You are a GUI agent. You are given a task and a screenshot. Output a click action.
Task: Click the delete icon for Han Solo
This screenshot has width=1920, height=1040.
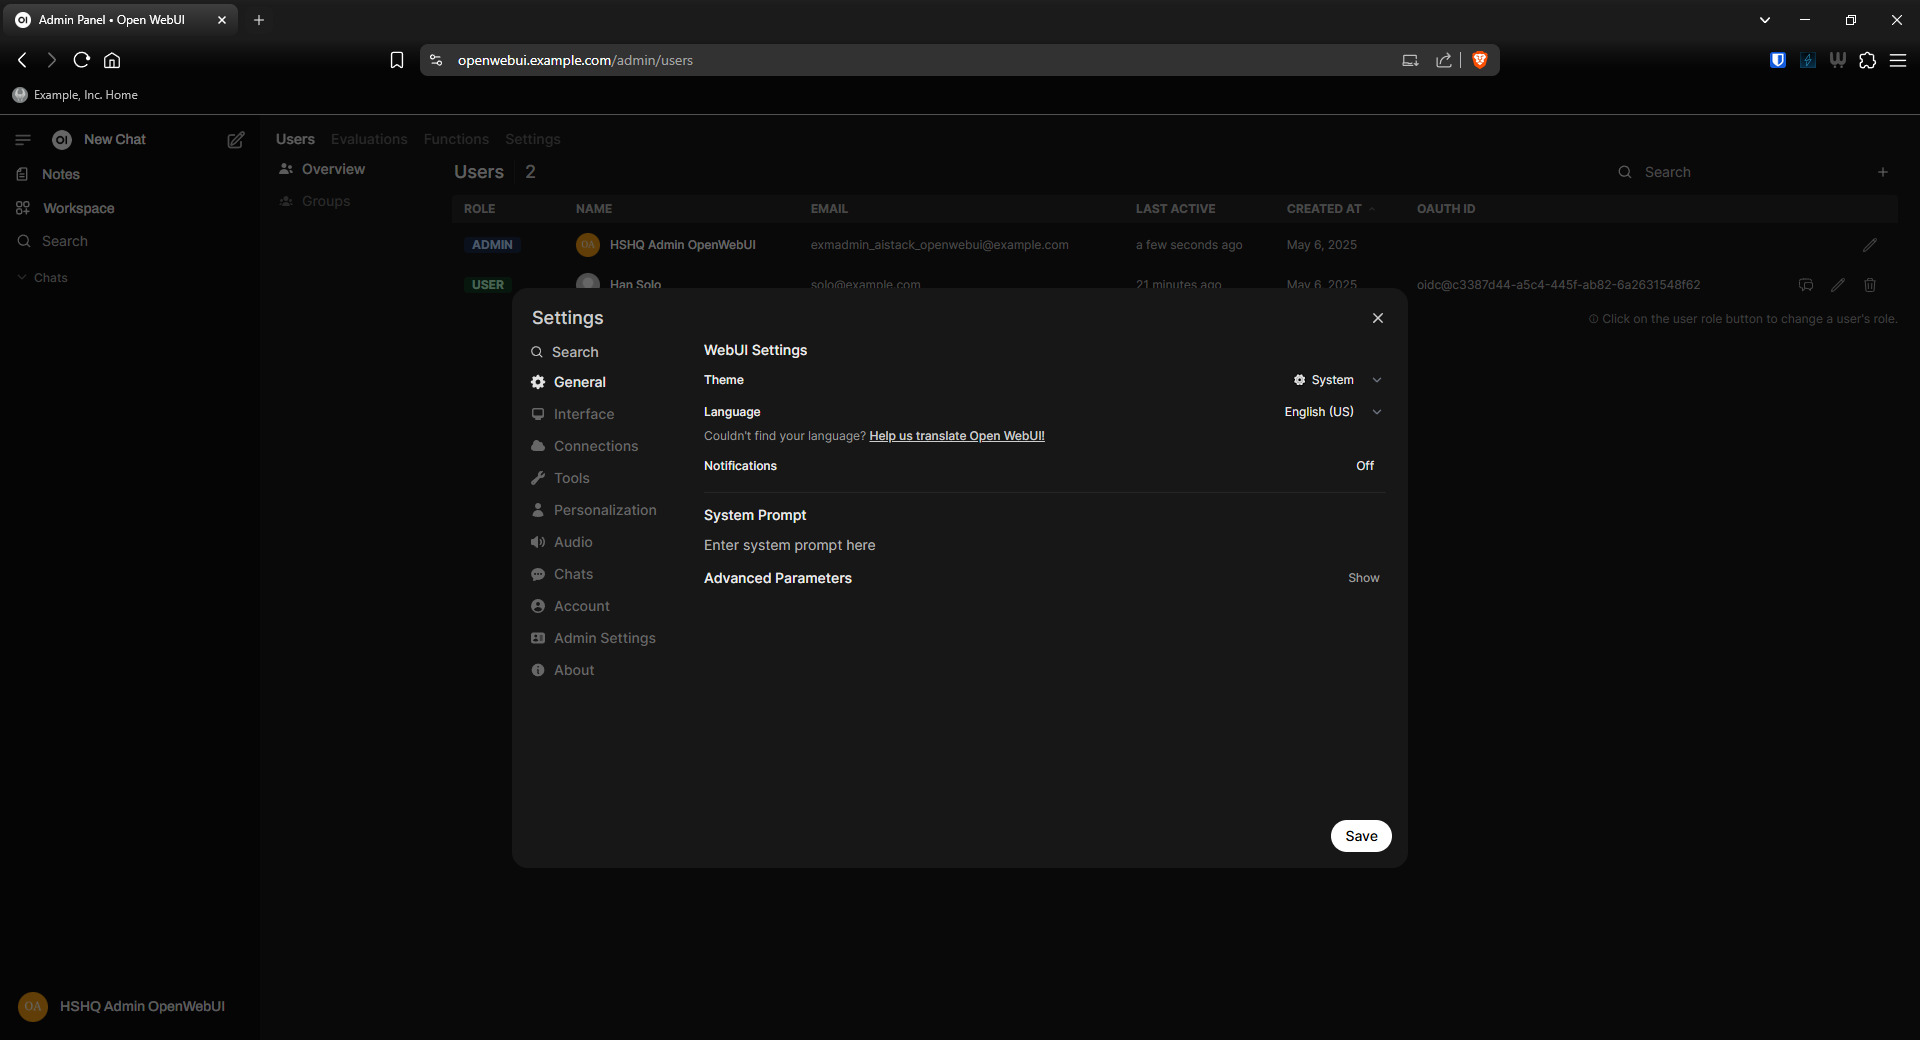1869,285
